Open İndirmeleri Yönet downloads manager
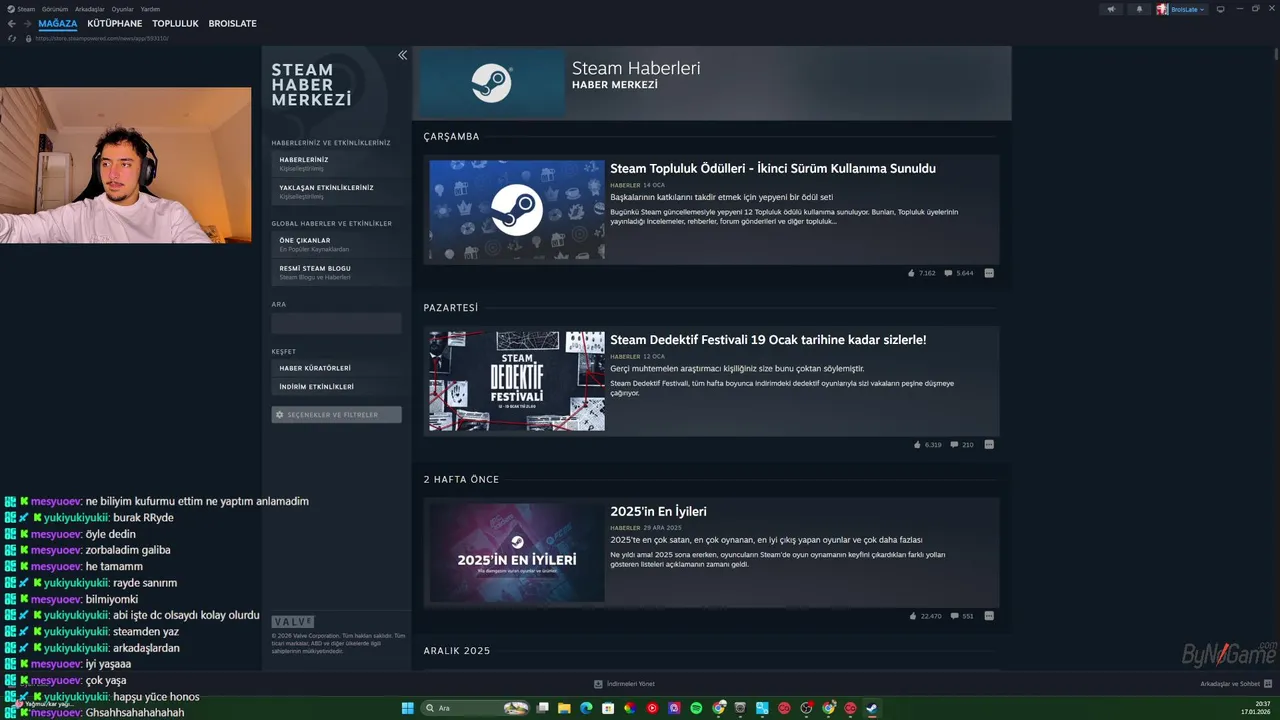 pos(624,684)
